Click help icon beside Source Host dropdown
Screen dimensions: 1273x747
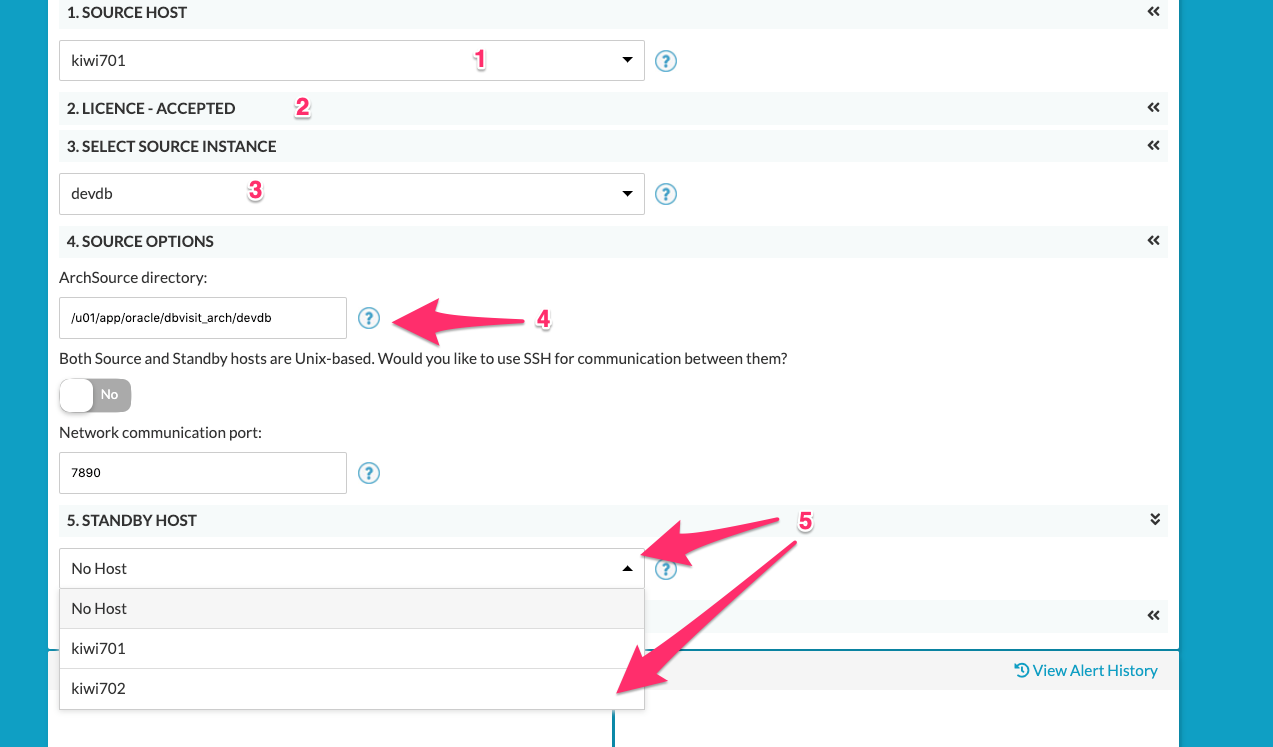point(666,61)
